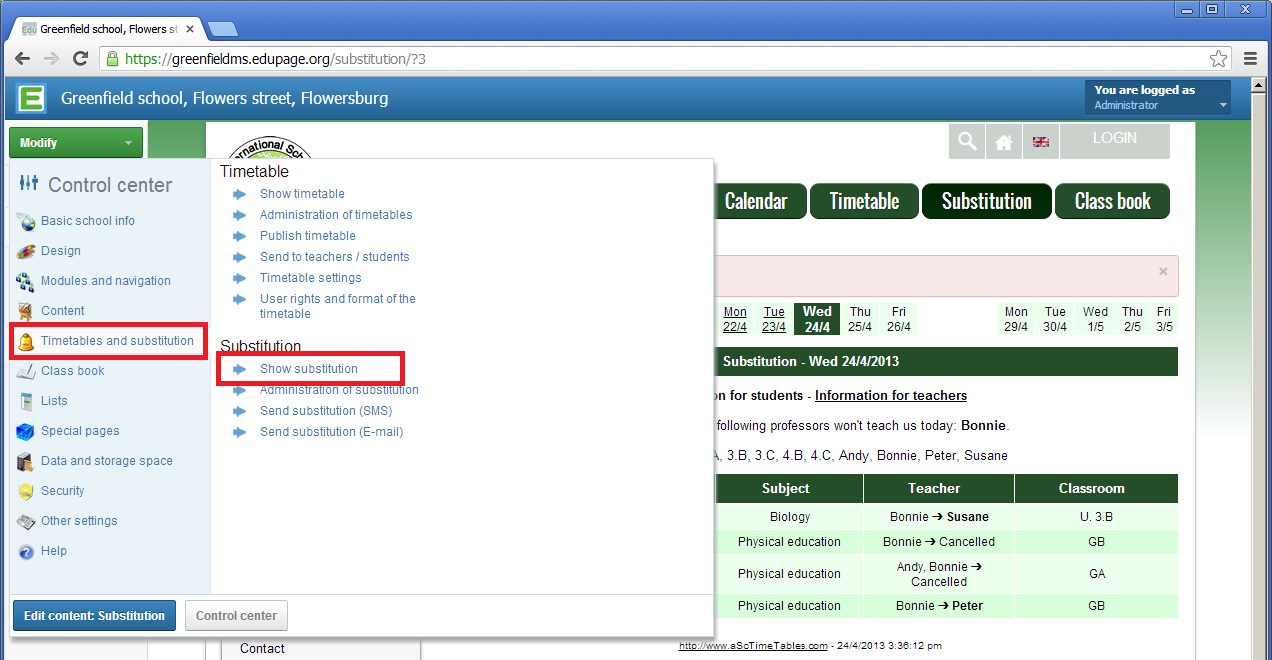
Task: Select the UK flag language icon
Action: [1041, 142]
